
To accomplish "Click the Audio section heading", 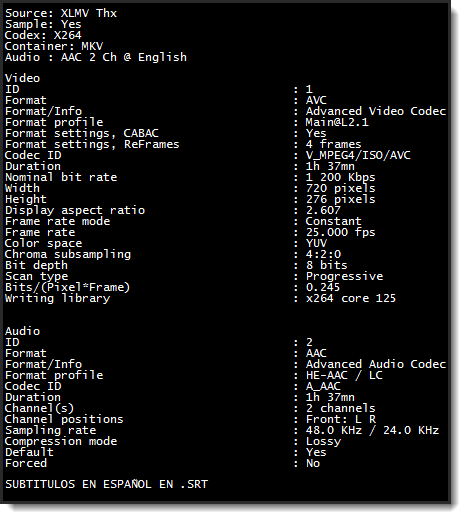I will click(x=22, y=331).
